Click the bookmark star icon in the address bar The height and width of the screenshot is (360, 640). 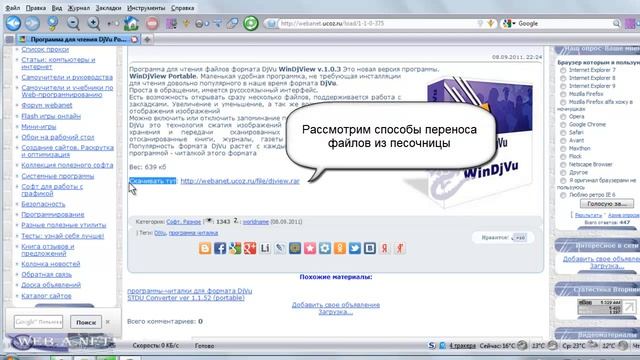(x=491, y=24)
